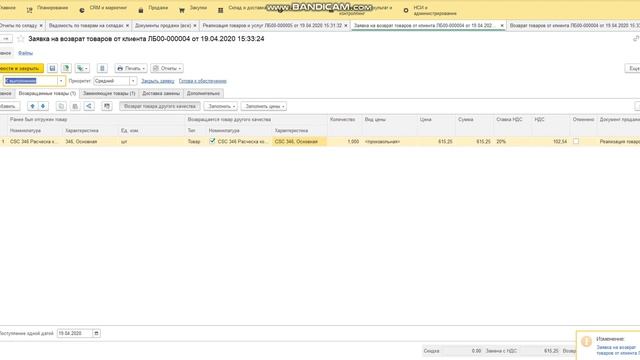Switch to Возврат товаров от клиента tab

[574, 25]
